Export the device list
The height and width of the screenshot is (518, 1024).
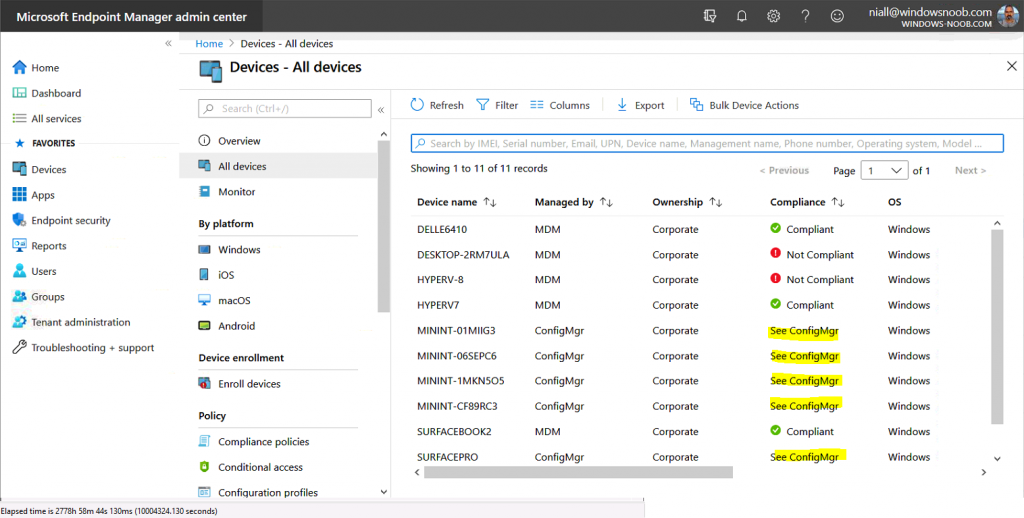(640, 105)
